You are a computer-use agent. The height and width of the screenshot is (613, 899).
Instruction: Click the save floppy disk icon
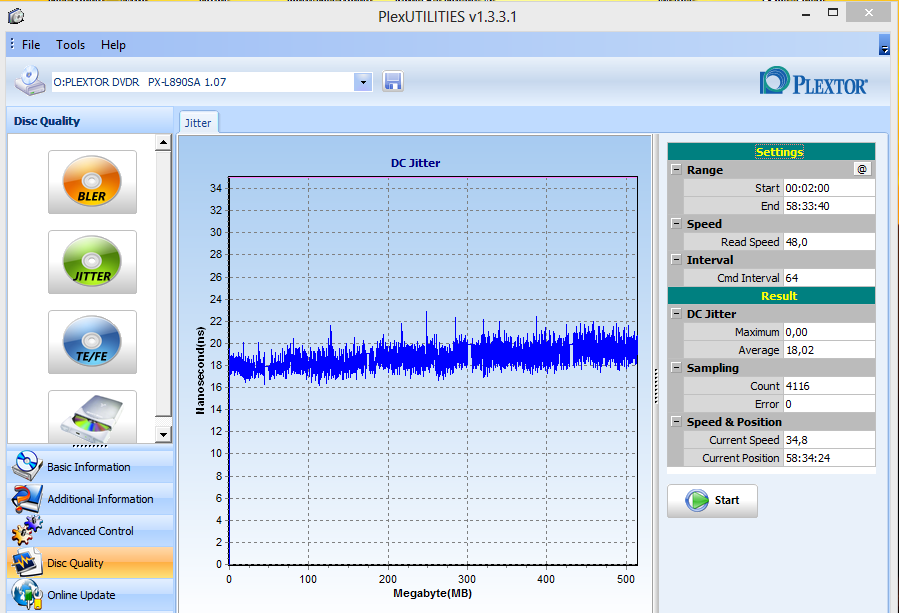pos(393,81)
